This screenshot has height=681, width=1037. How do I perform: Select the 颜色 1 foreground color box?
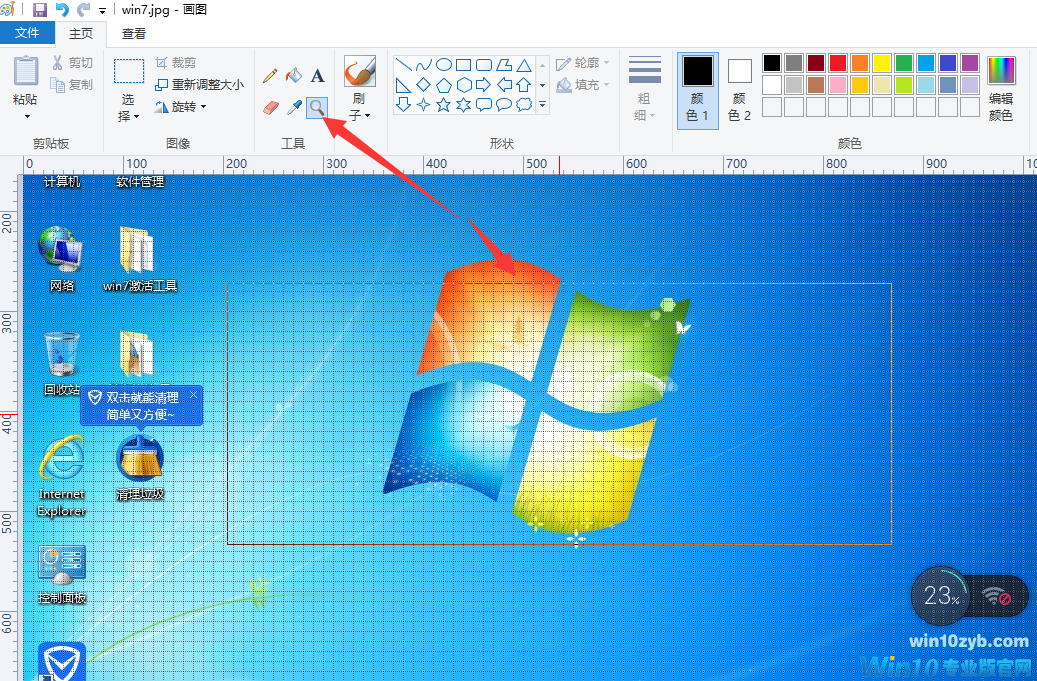pos(698,89)
